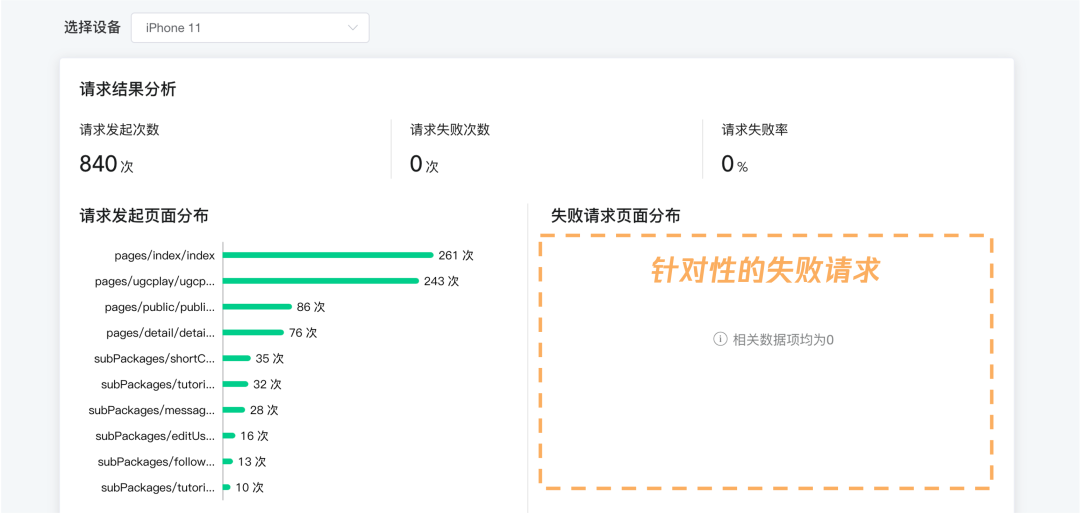Image resolution: width=1080 pixels, height=514 pixels.
Task: Select the subPackages/editUs... label
Action: [155, 435]
